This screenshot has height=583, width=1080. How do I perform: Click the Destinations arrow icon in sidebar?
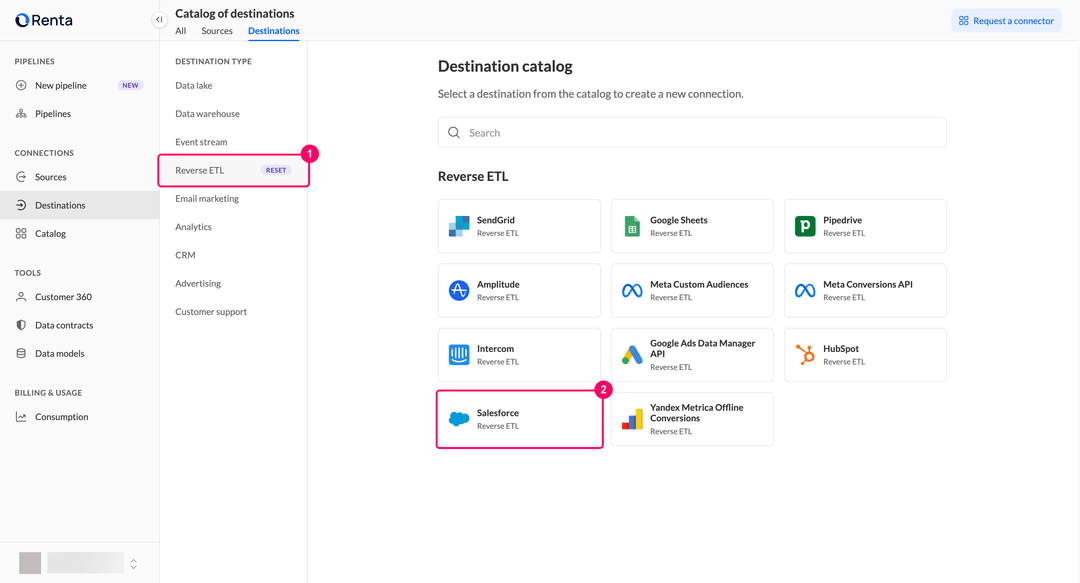pos(21,205)
